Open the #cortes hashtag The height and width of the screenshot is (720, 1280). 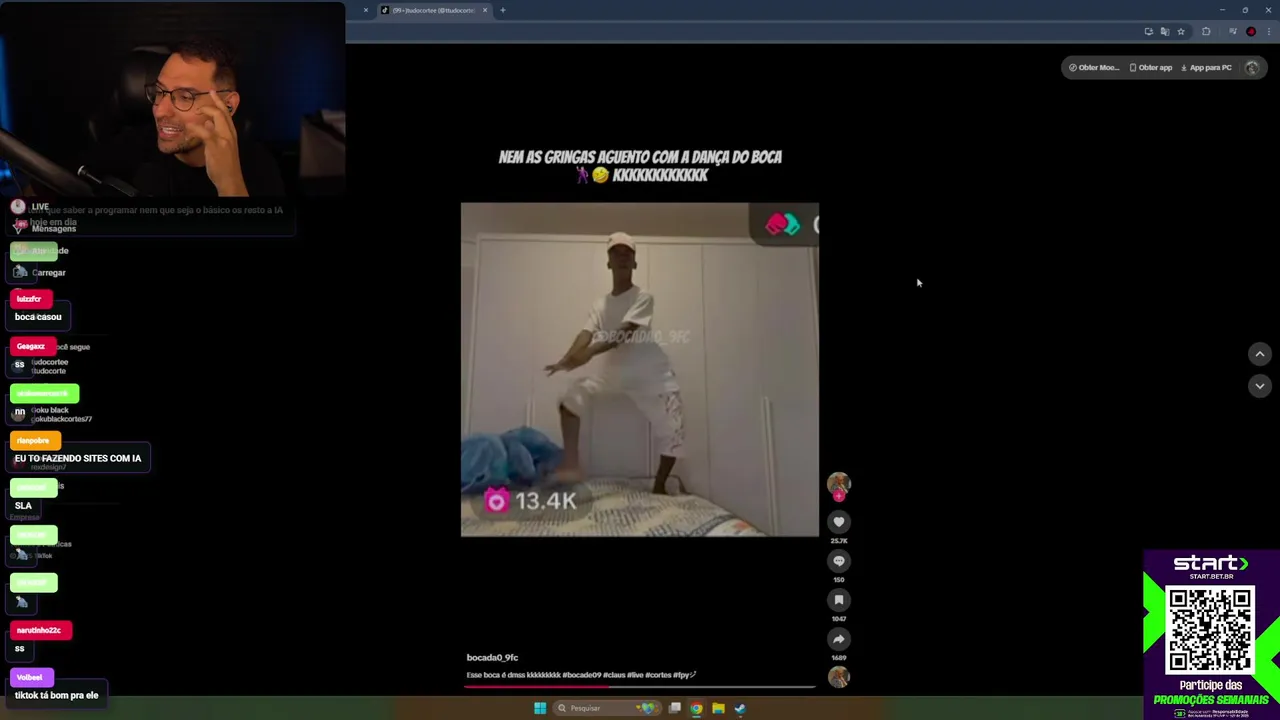pyautogui.click(x=658, y=675)
